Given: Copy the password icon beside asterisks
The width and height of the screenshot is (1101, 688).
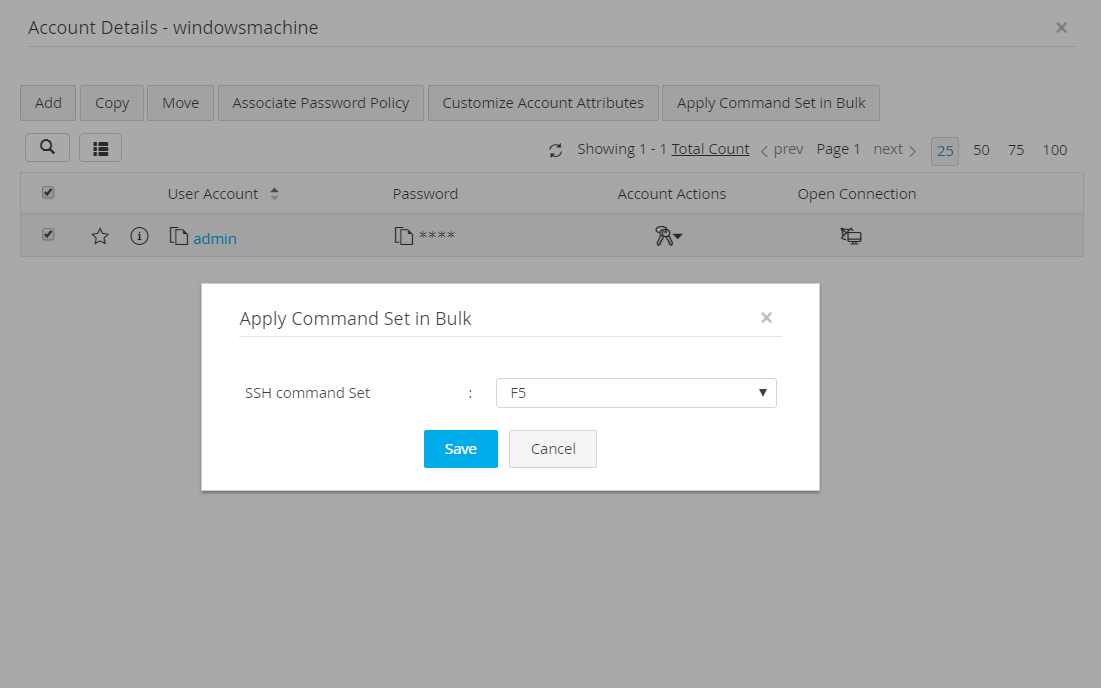Looking at the screenshot, I should [x=404, y=237].
